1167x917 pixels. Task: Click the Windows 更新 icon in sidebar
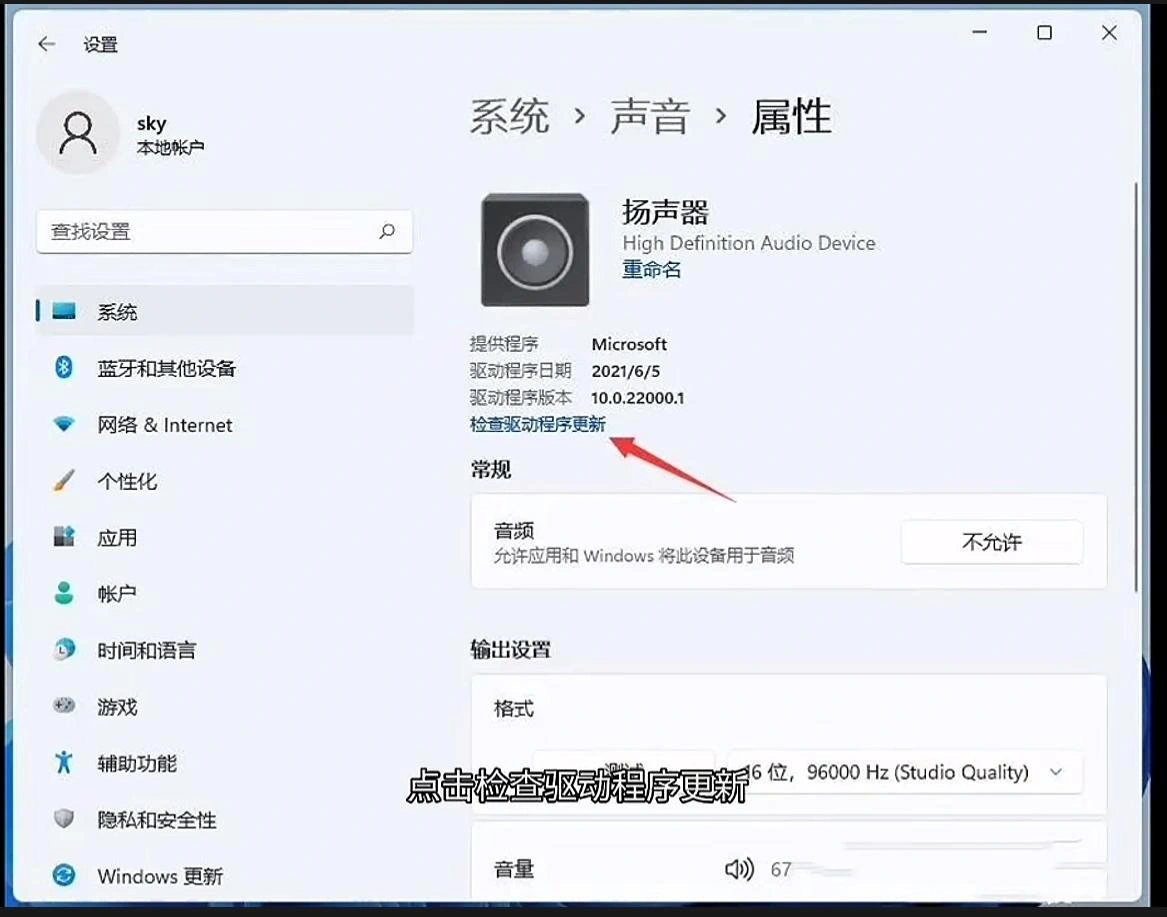[63, 876]
